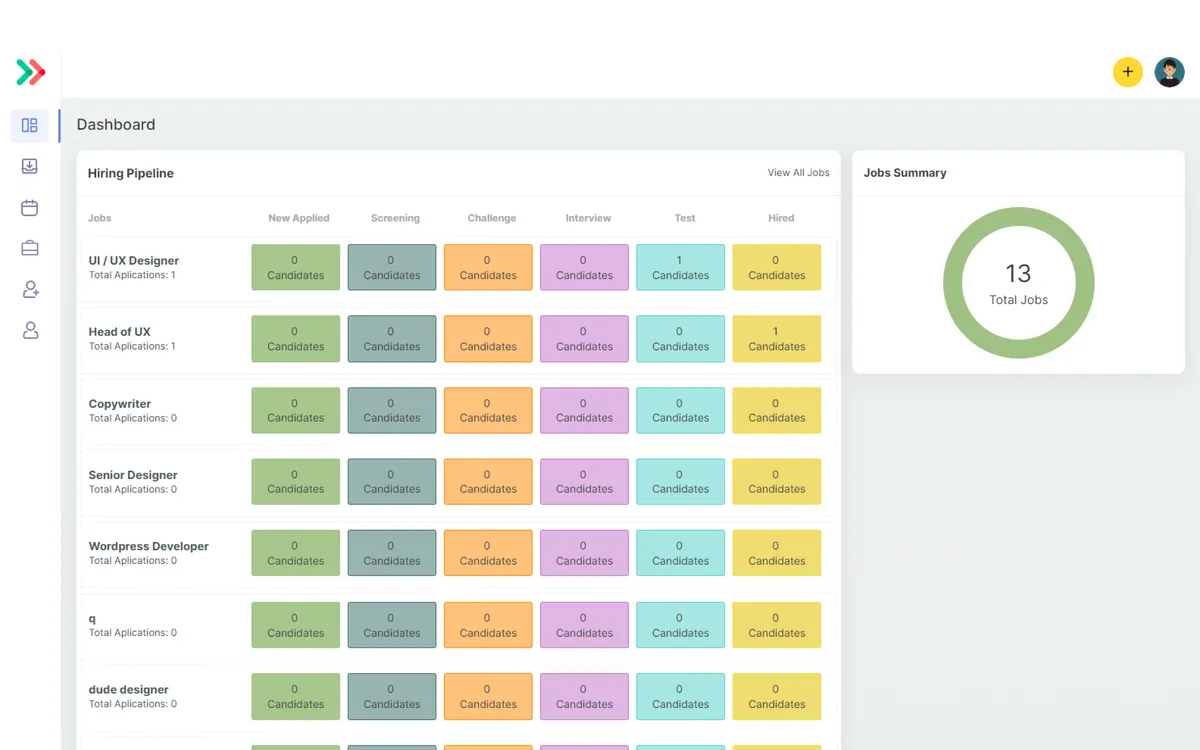
Task: Open the calendar sidebar icon
Action: pyautogui.click(x=30, y=207)
